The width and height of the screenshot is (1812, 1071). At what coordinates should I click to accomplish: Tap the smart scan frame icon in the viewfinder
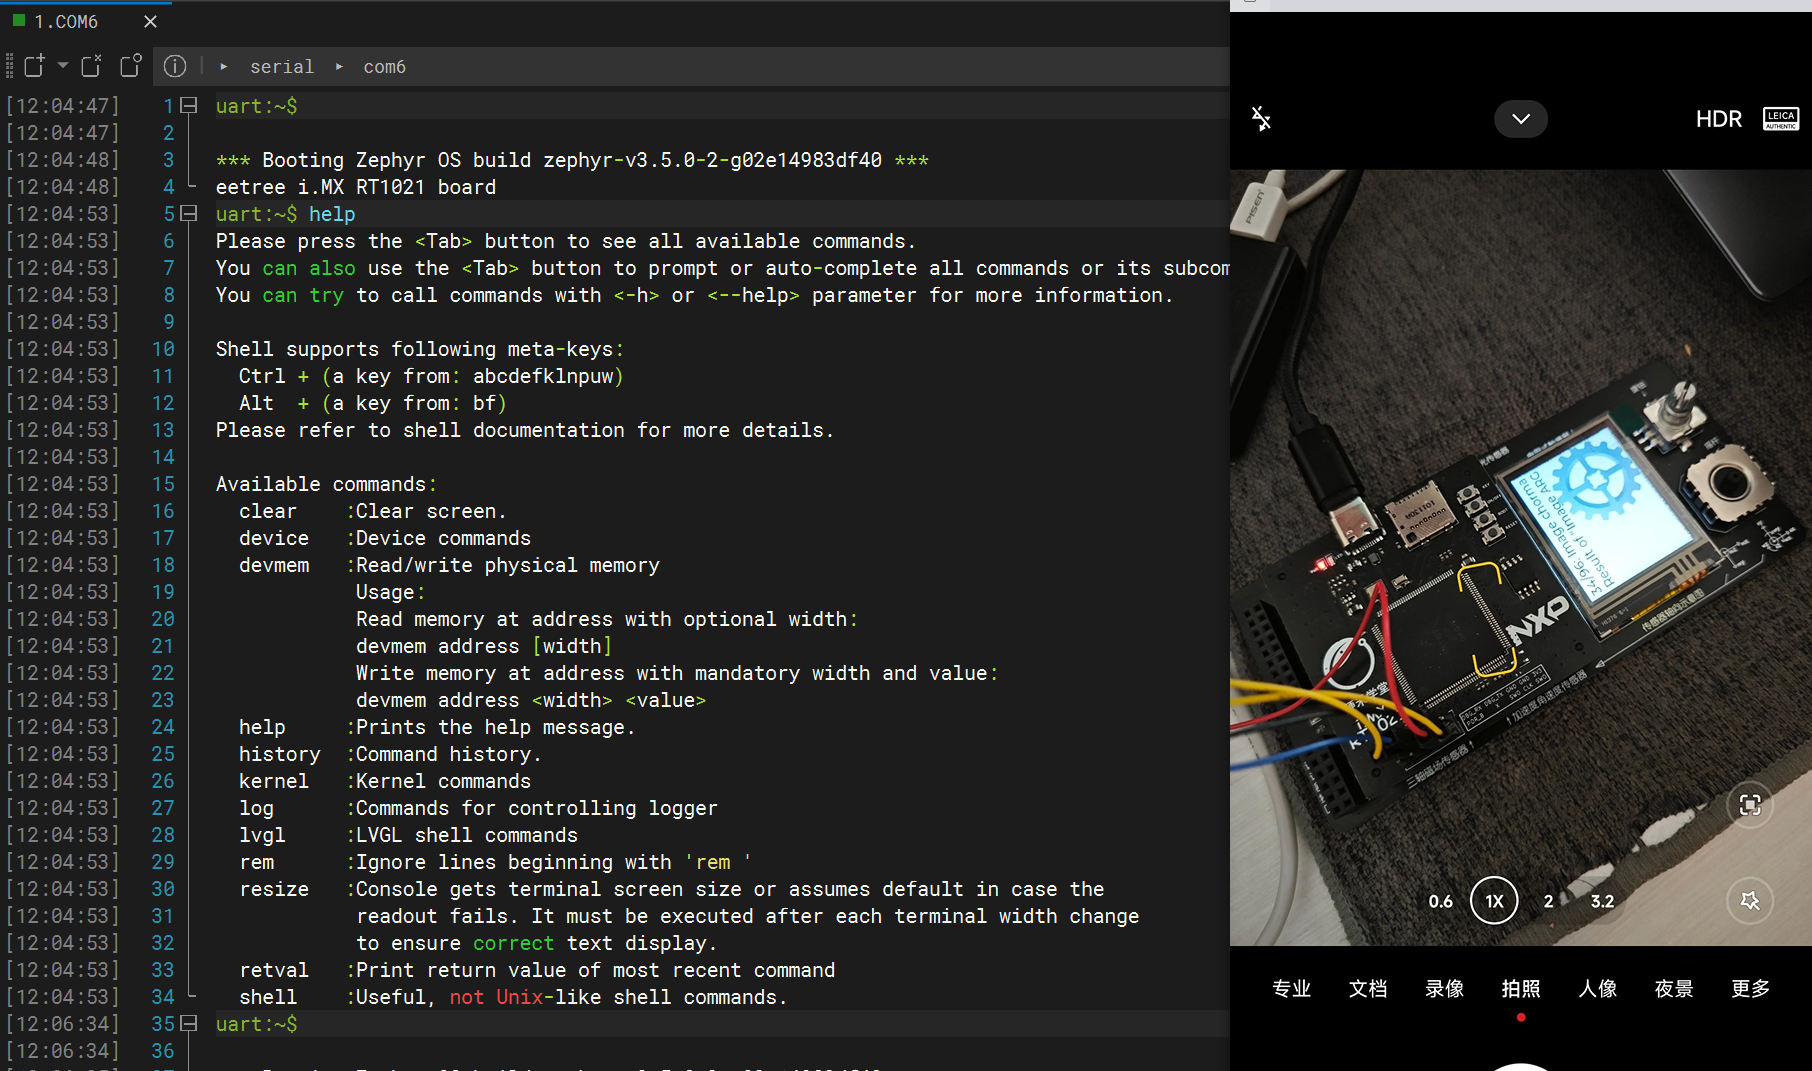click(1750, 805)
